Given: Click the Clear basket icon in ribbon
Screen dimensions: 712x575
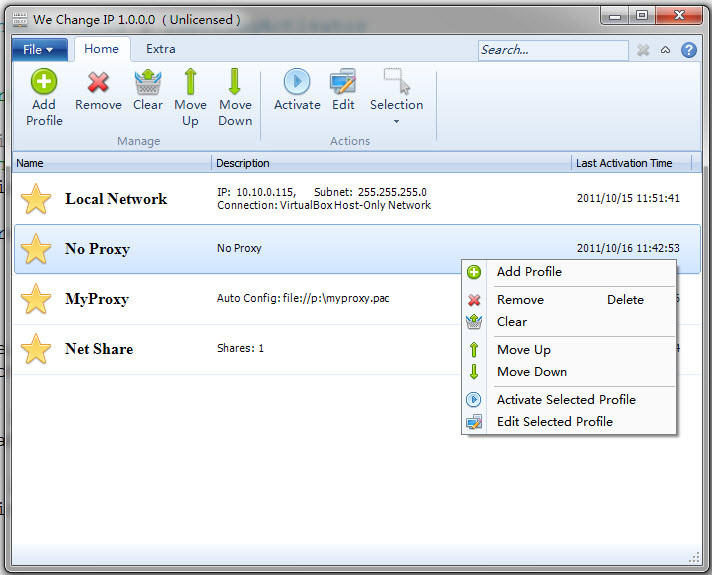Looking at the screenshot, I should (148, 82).
